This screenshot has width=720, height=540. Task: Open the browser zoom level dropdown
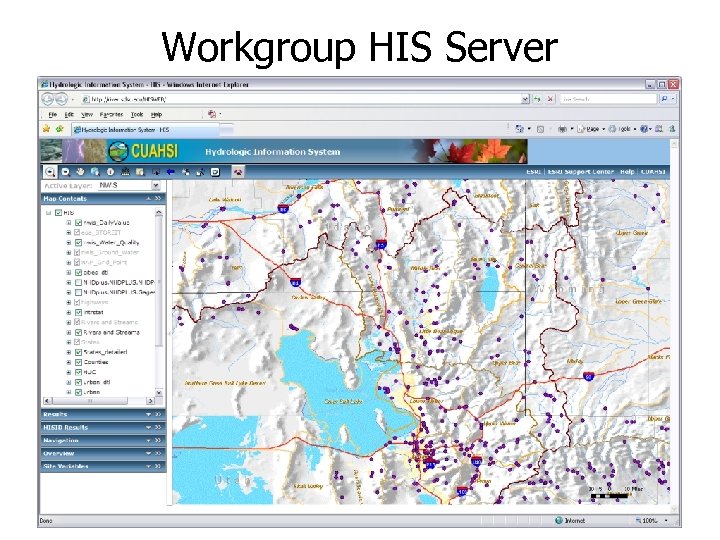tap(666, 520)
